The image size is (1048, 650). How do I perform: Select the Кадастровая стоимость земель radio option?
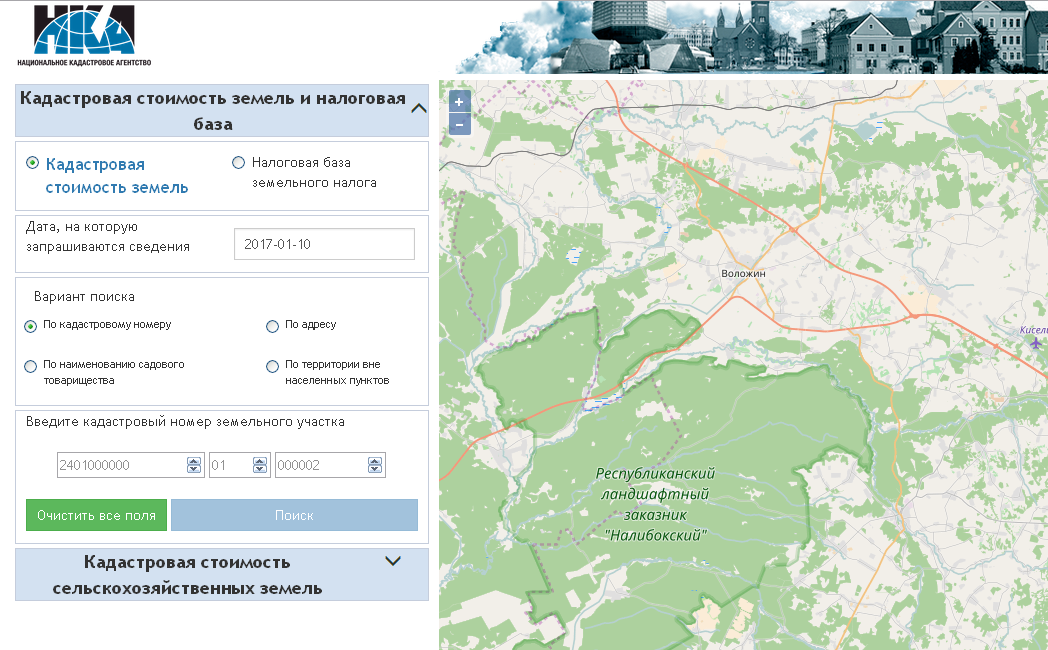pos(33,163)
